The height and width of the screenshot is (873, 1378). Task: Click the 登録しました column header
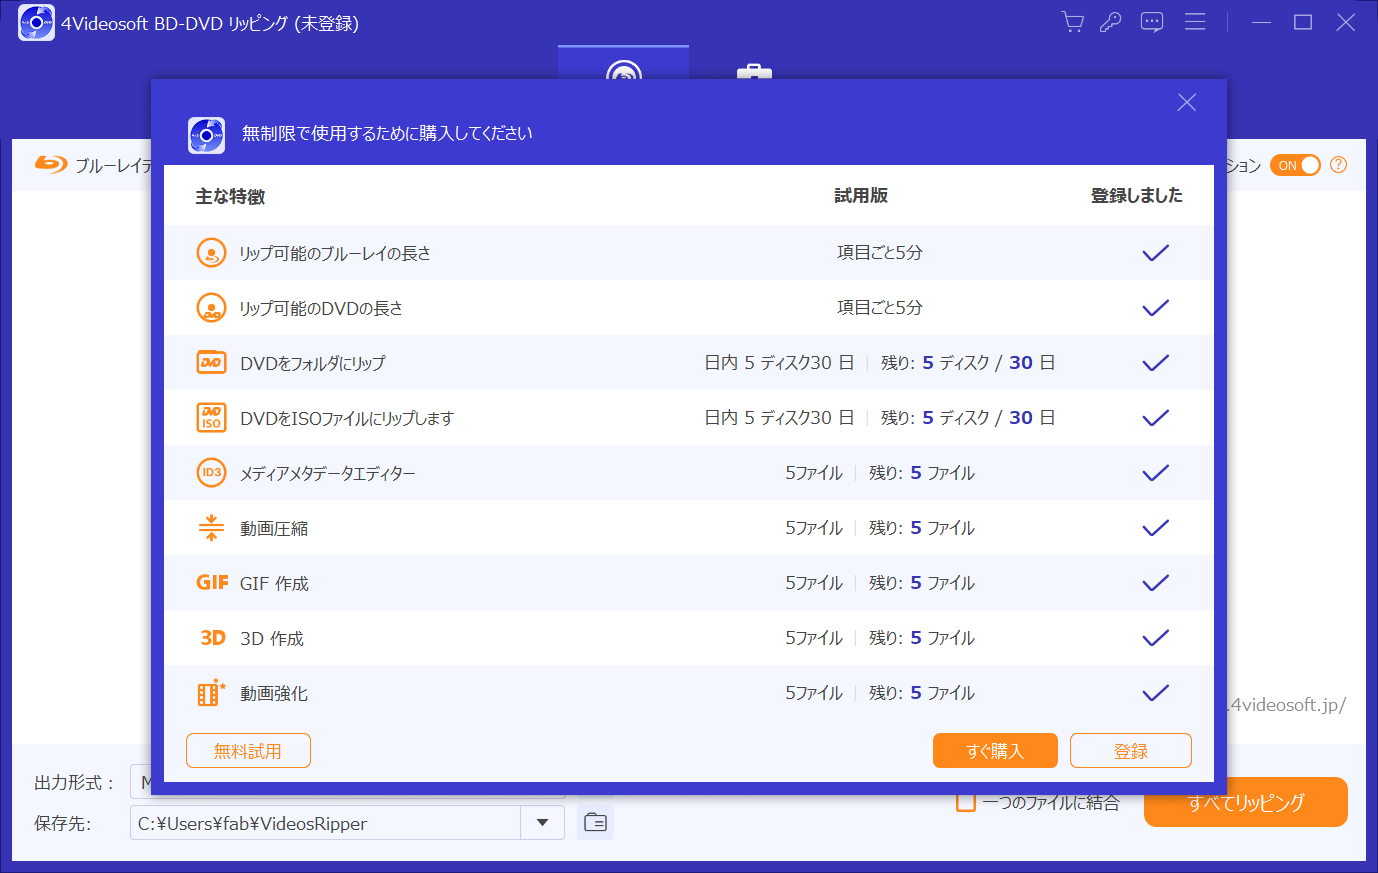click(x=1137, y=196)
